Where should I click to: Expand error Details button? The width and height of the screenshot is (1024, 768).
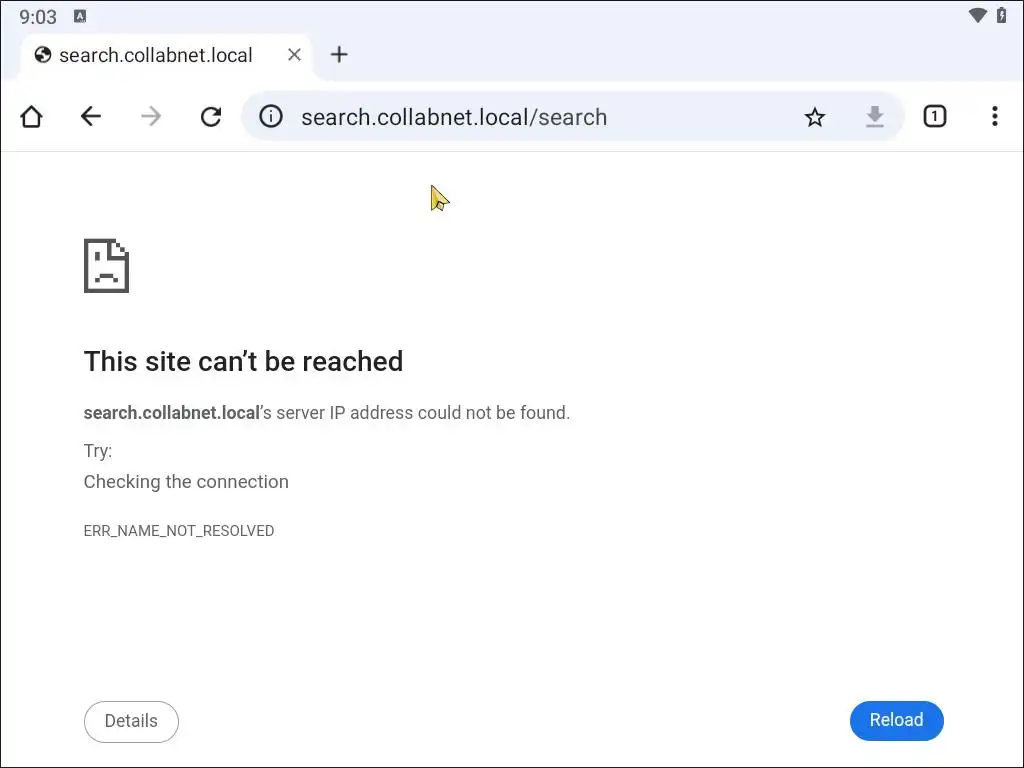[x=131, y=721]
